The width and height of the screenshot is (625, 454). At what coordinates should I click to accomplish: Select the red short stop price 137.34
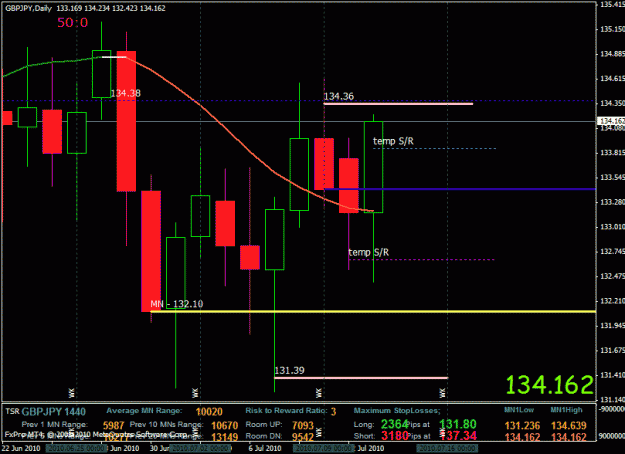[x=458, y=436]
